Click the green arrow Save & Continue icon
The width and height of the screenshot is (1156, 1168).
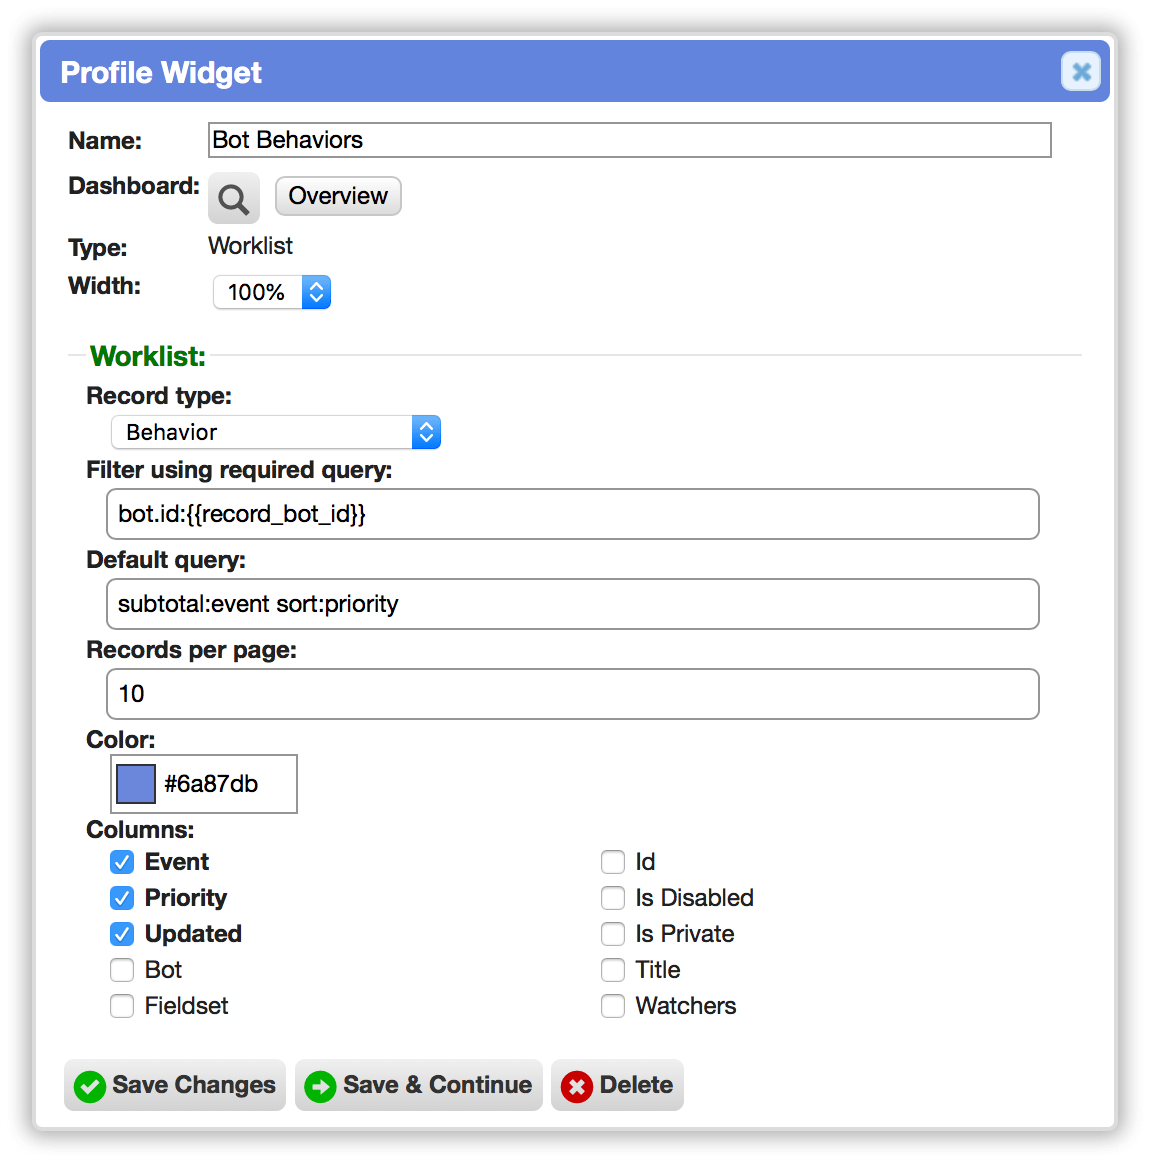(x=320, y=1087)
